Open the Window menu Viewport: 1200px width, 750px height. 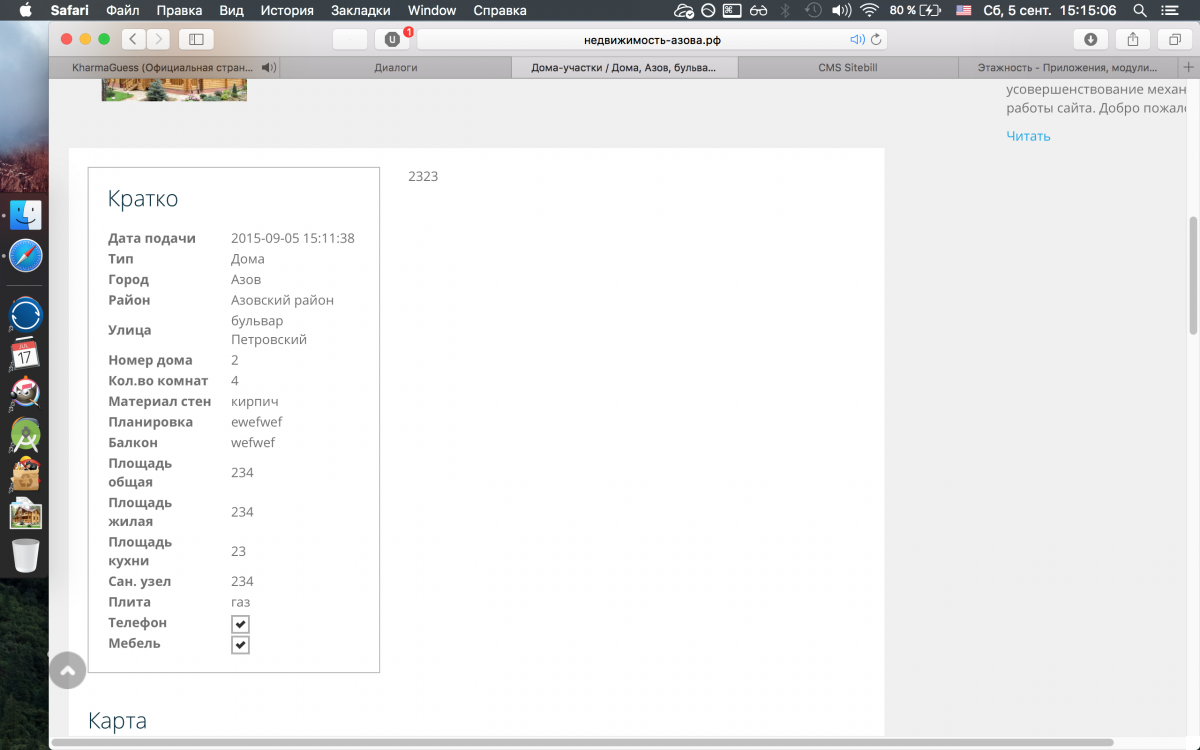coord(432,10)
